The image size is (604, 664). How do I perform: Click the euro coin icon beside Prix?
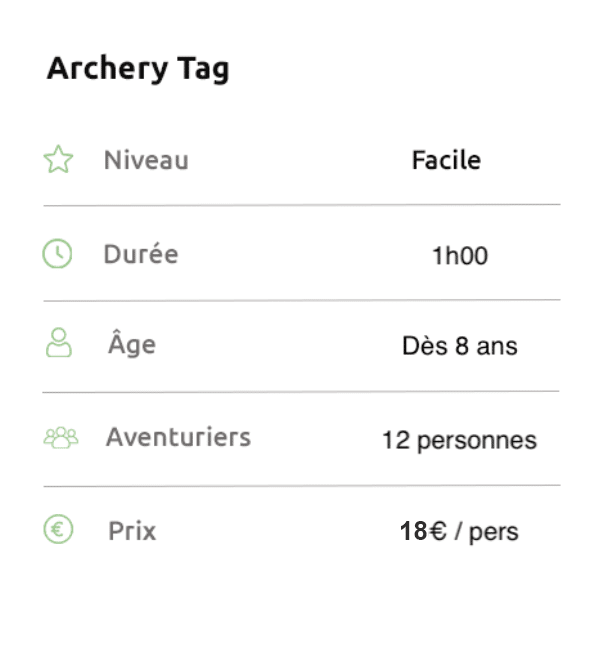(x=58, y=529)
